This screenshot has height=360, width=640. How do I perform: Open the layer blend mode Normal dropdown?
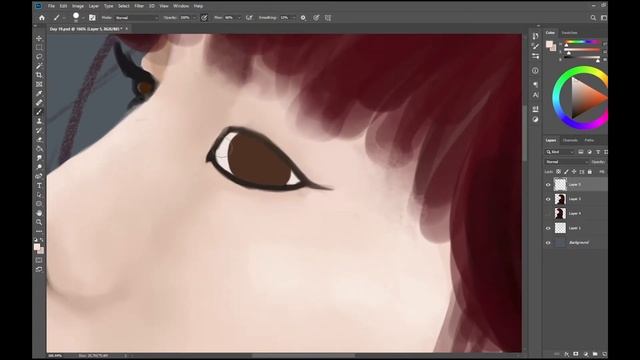(x=567, y=162)
